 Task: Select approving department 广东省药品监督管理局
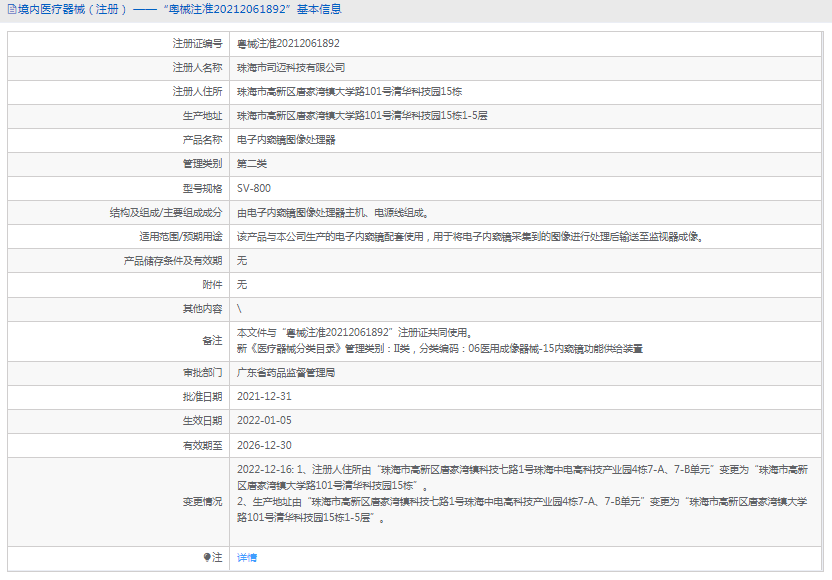pos(286,373)
